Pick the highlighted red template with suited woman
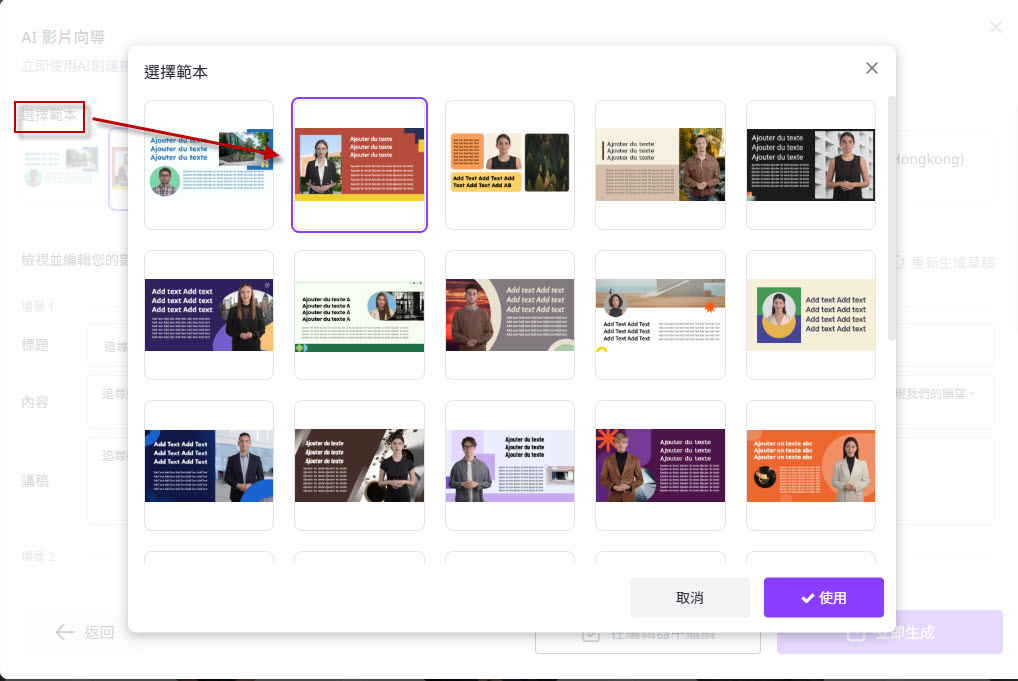Viewport: 1018px width, 681px height. pyautogui.click(x=359, y=165)
